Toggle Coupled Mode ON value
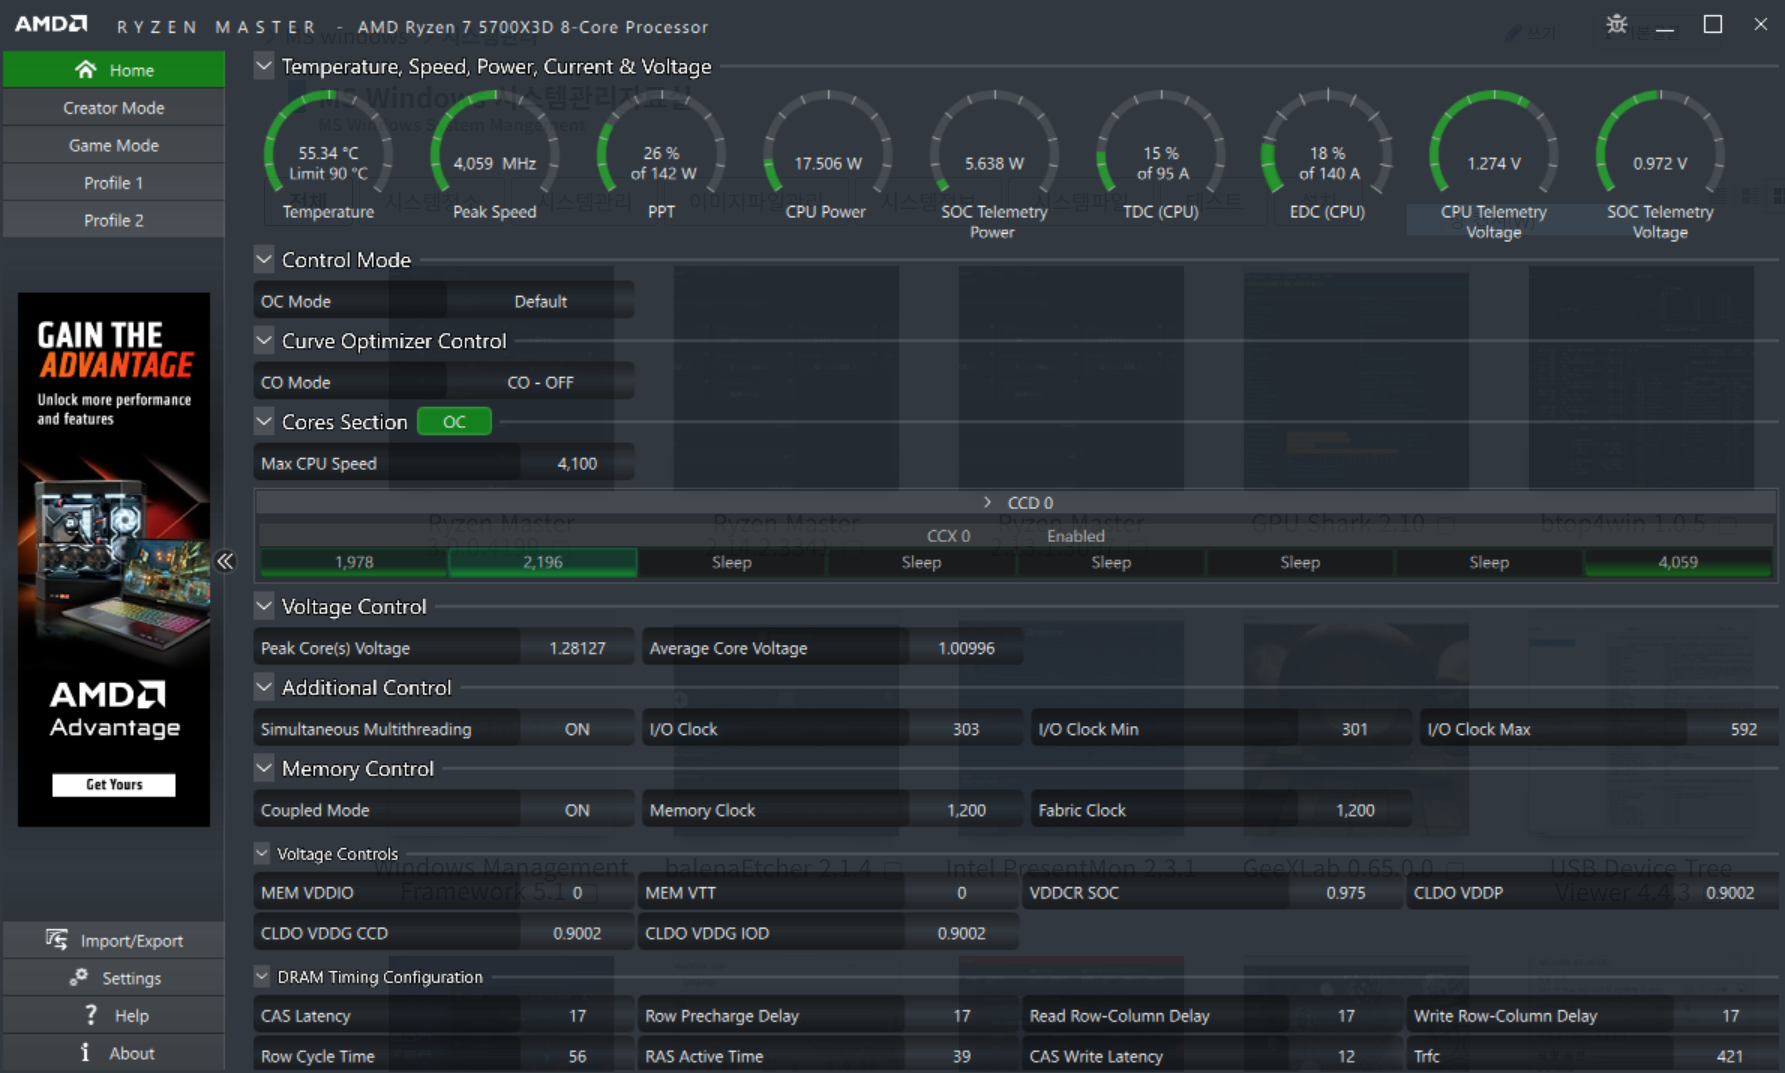The image size is (1785, 1073). pyautogui.click(x=576, y=810)
